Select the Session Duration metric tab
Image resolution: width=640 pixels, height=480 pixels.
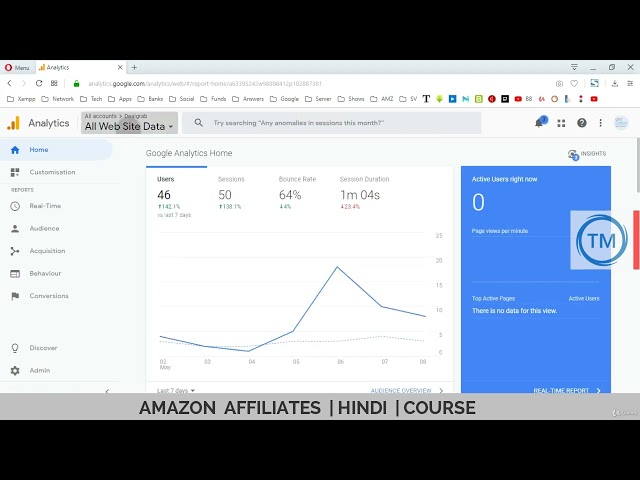[x=364, y=193]
